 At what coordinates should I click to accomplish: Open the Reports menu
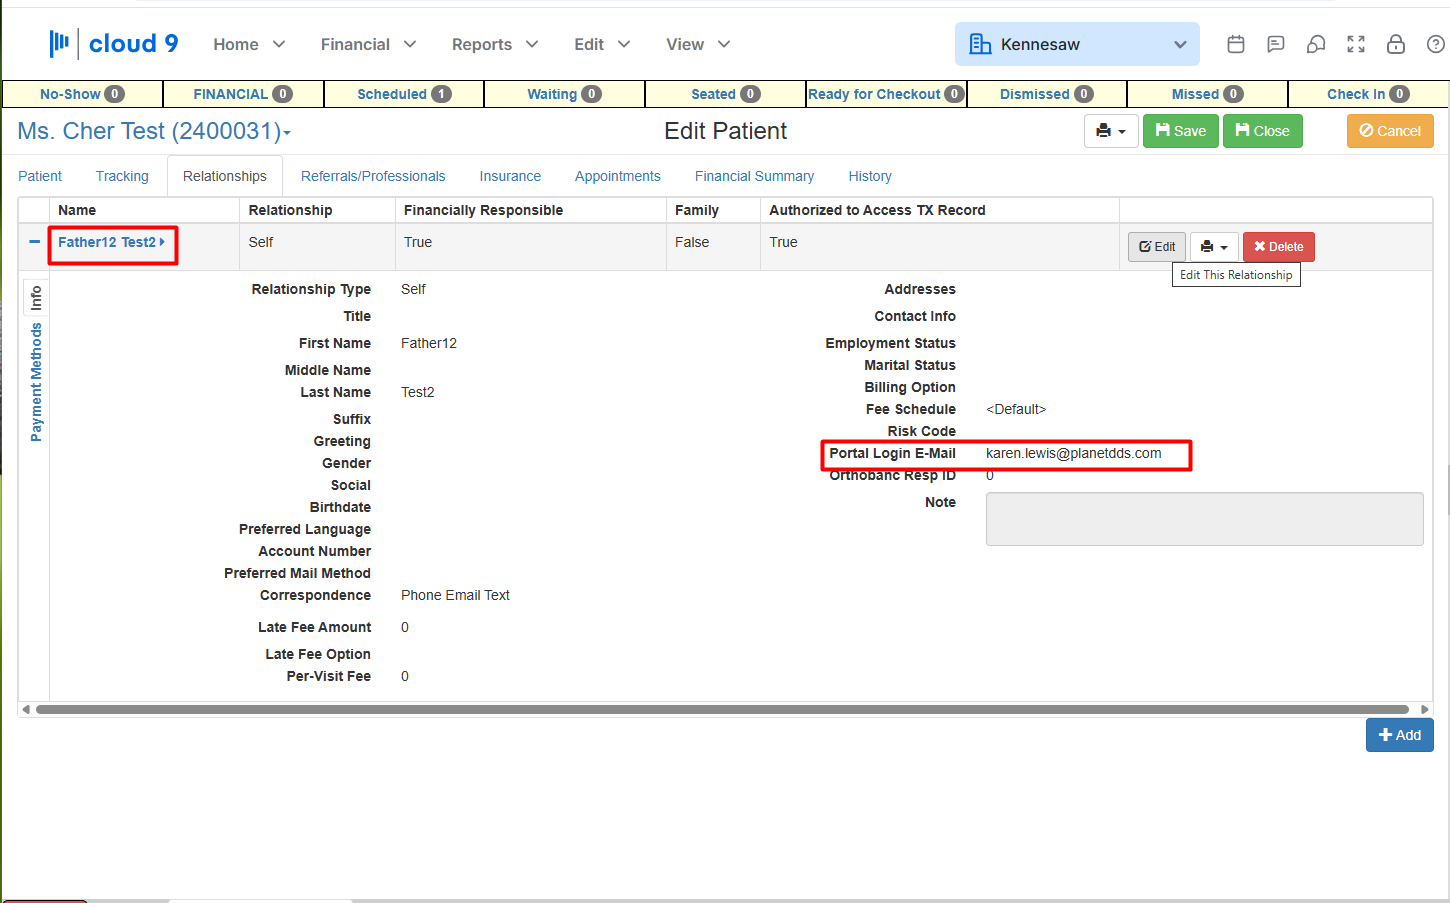click(495, 44)
